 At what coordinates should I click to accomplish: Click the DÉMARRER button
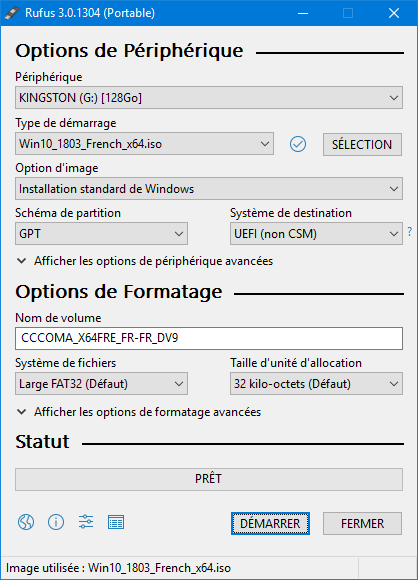pos(270,523)
